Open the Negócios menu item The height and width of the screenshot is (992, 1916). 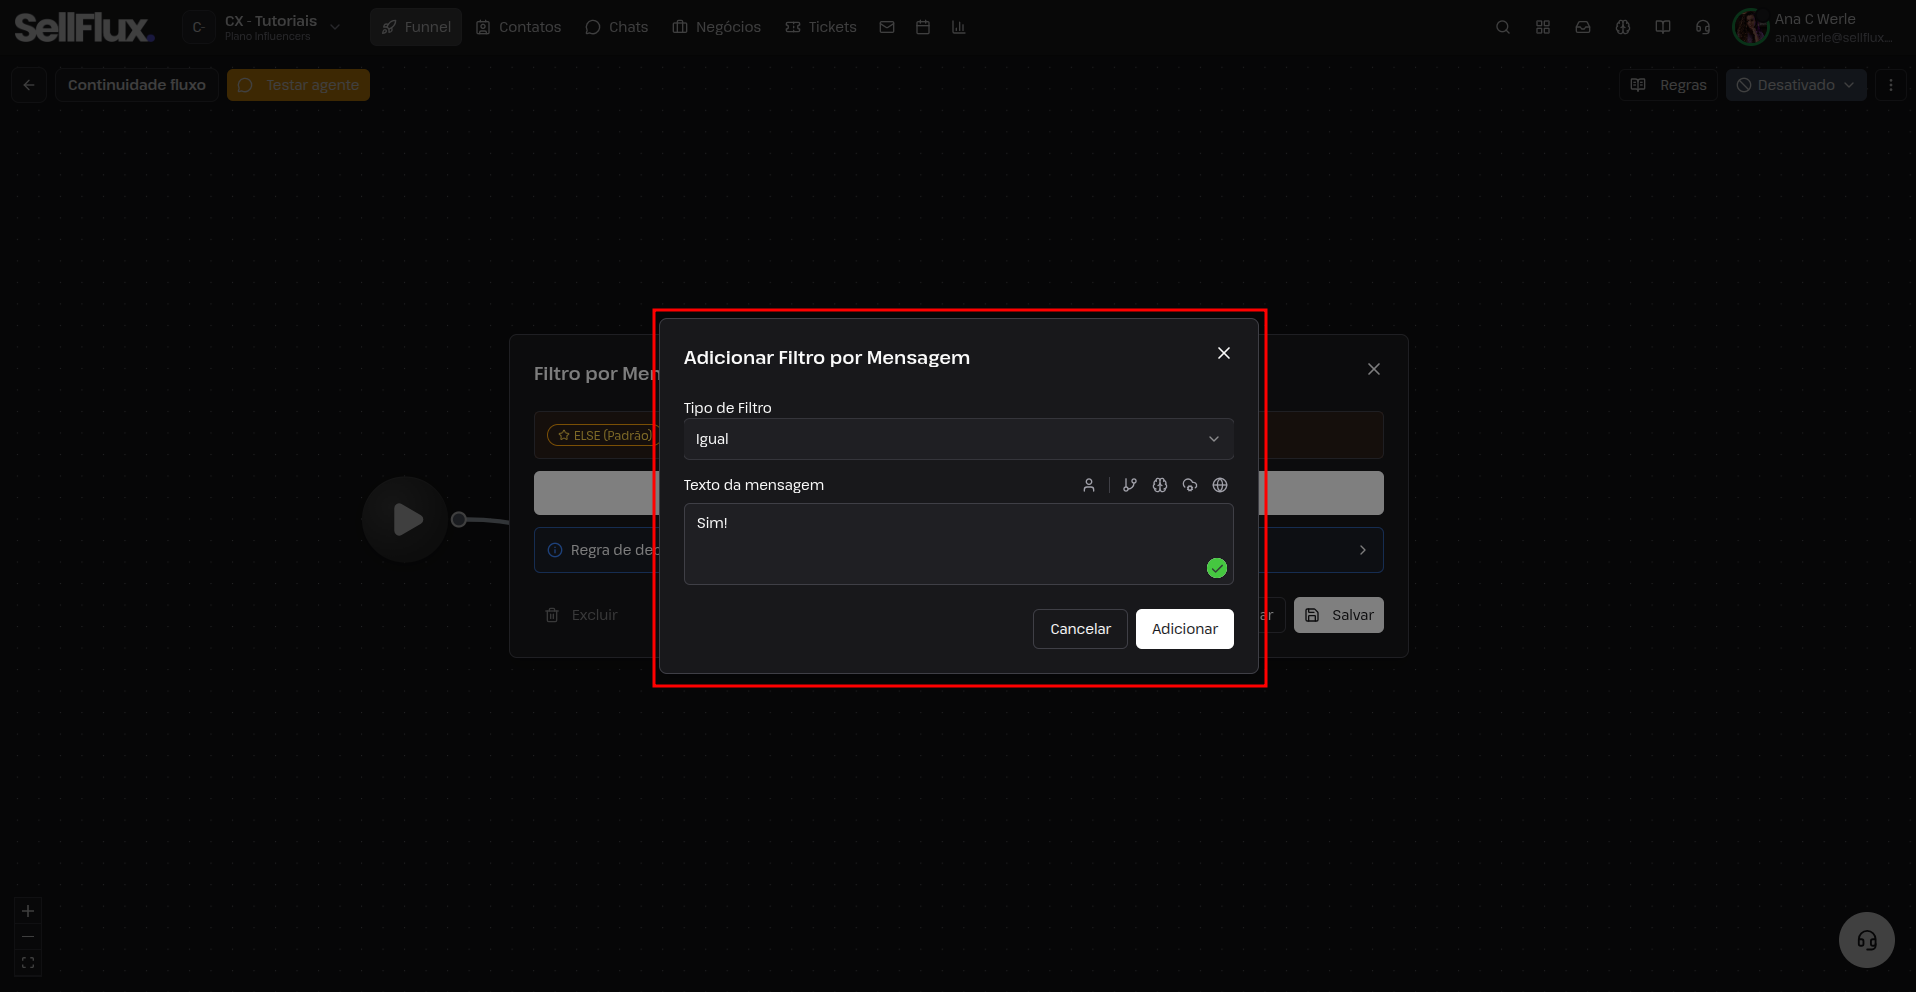[717, 27]
